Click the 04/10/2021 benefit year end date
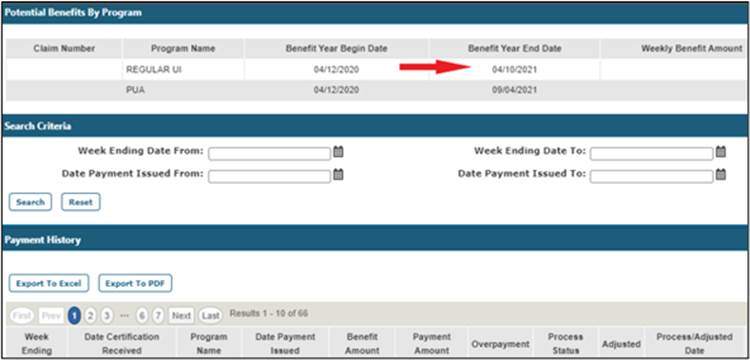This screenshot has height=360, width=750. pyautogui.click(x=515, y=70)
